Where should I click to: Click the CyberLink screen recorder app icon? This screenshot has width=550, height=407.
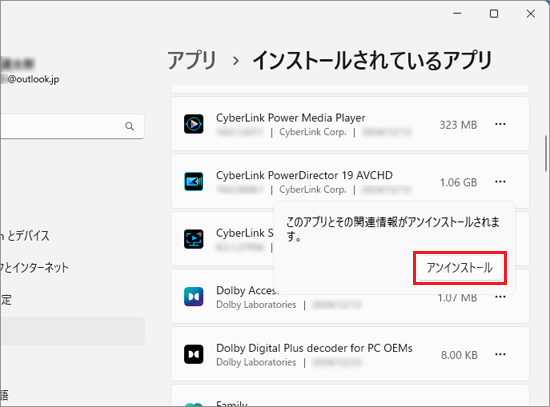[x=194, y=239]
